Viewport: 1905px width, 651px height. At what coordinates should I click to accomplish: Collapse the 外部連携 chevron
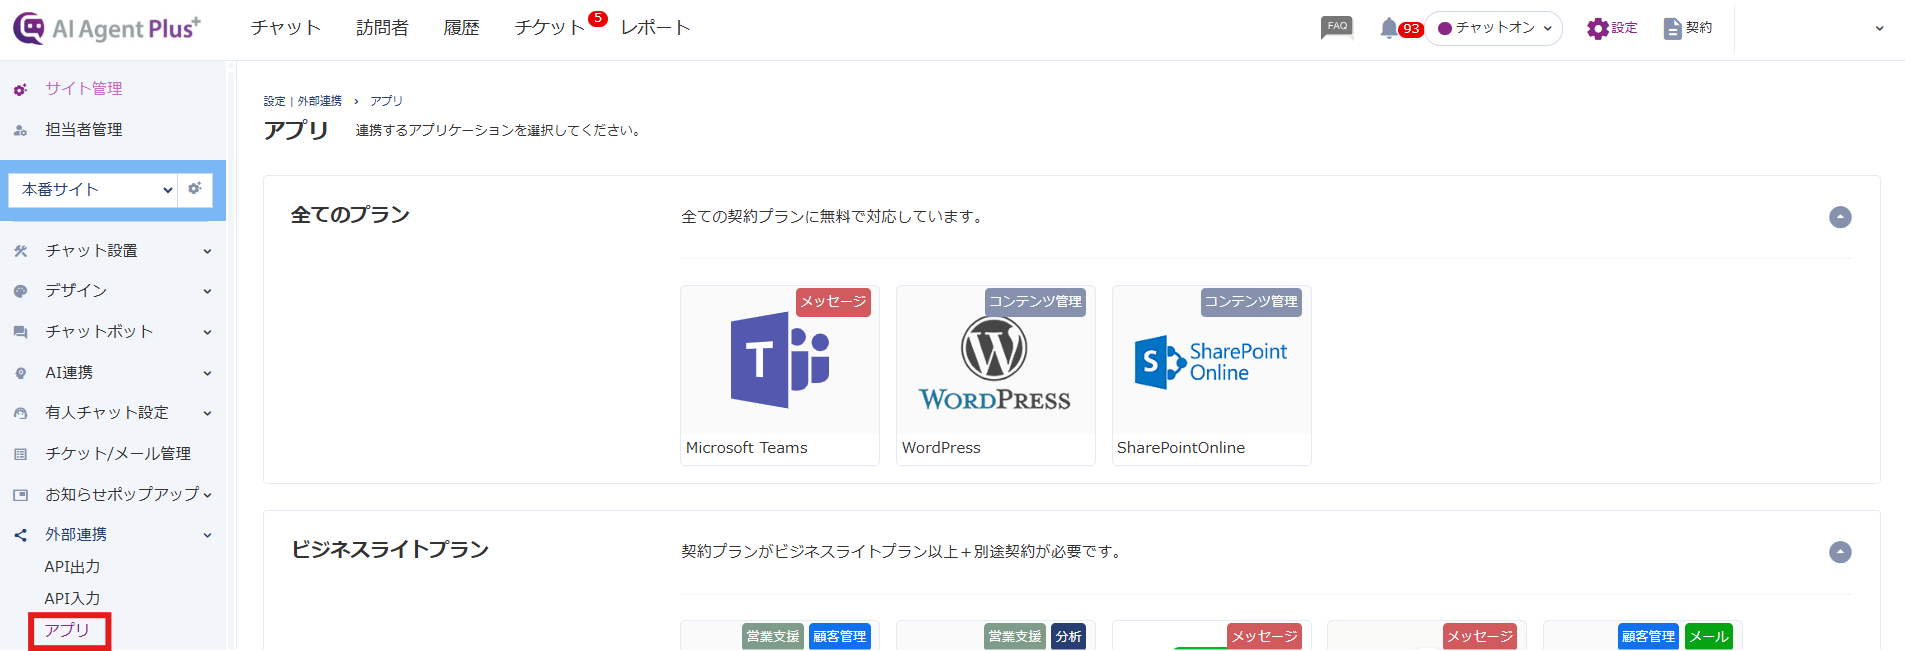tap(207, 535)
